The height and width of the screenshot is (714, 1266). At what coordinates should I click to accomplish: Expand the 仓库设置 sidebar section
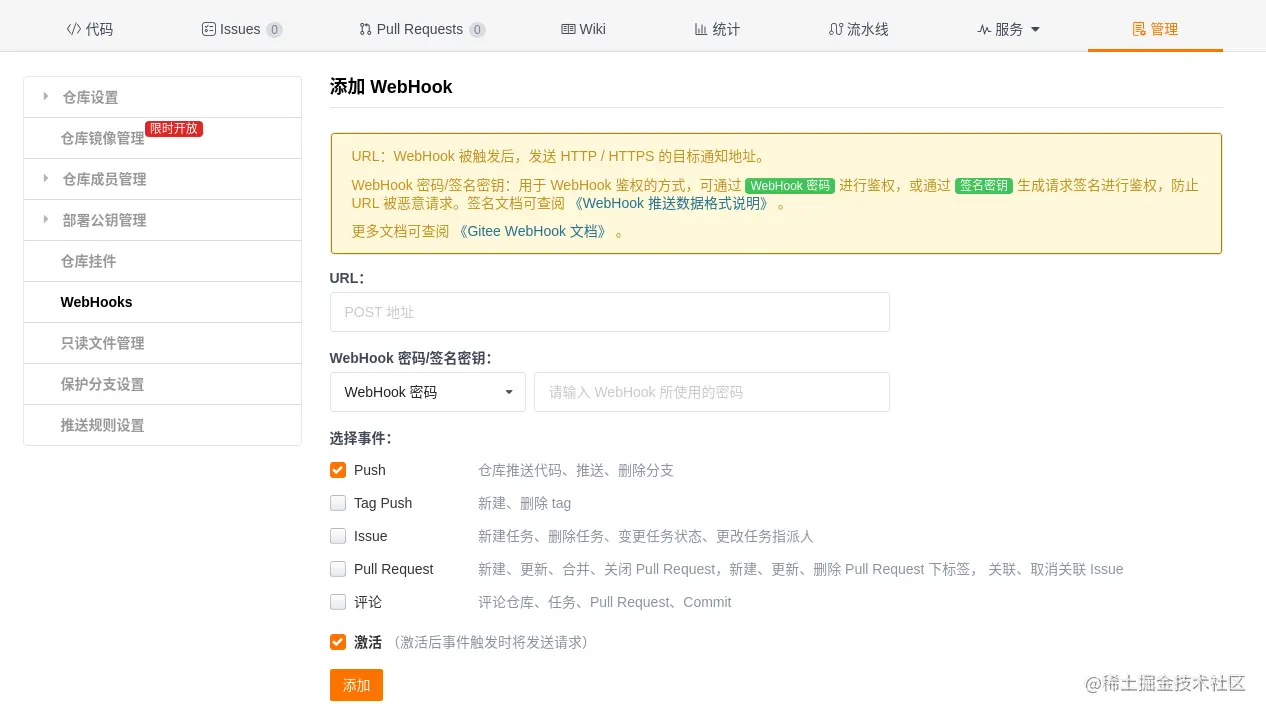[90, 96]
